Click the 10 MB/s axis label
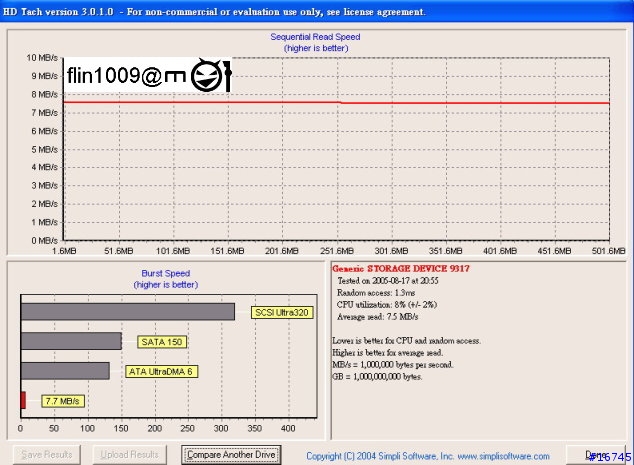Image resolution: width=634 pixels, height=465 pixels. [x=42, y=58]
